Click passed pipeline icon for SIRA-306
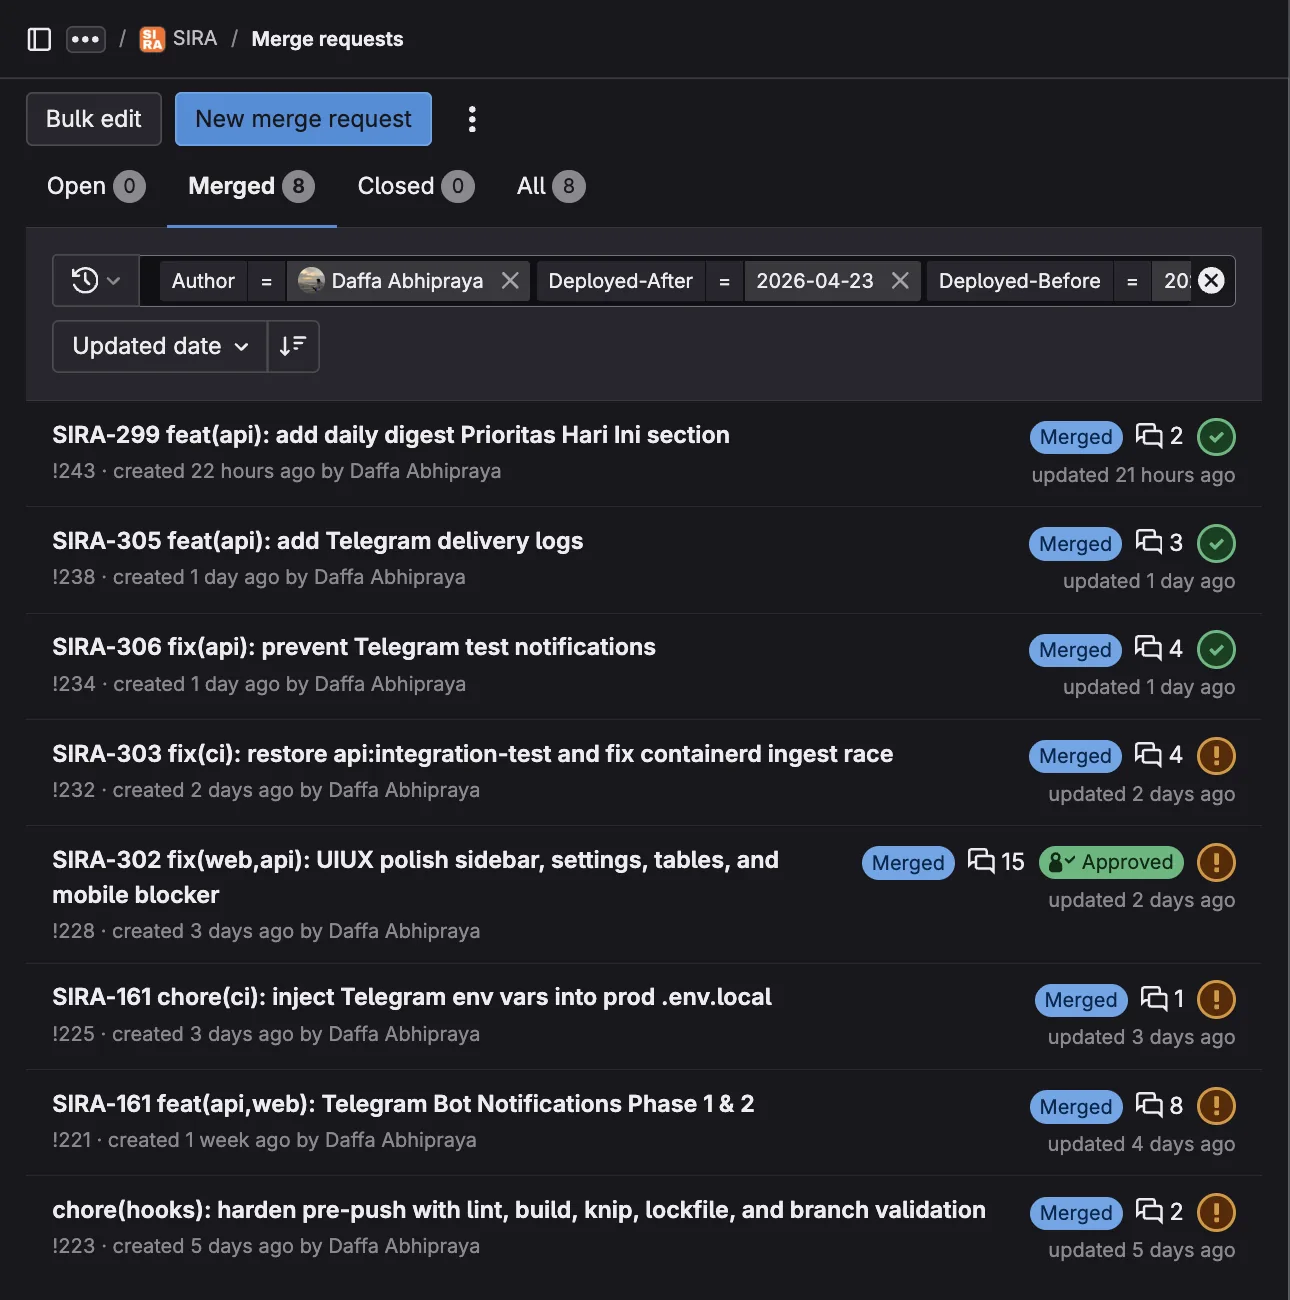The height and width of the screenshot is (1300, 1290). point(1216,649)
